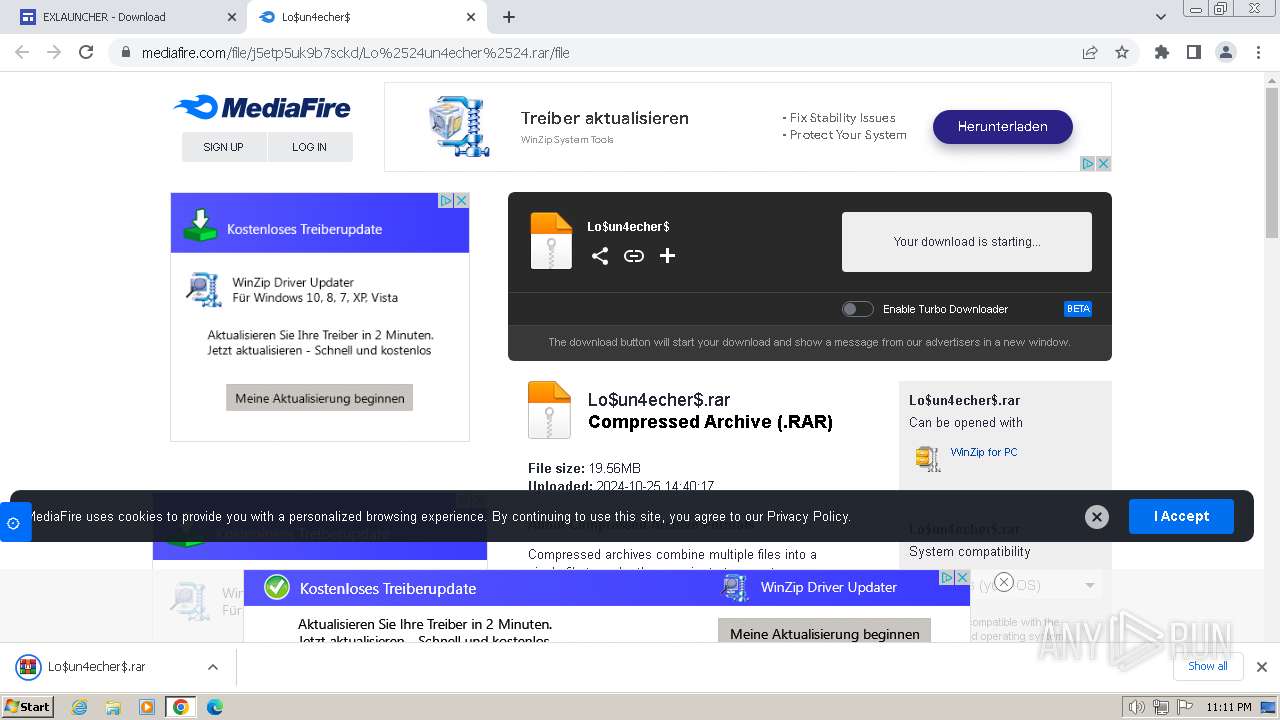Expand options chevron for downloaded rar file
This screenshot has width=1280, height=720.
point(212,667)
